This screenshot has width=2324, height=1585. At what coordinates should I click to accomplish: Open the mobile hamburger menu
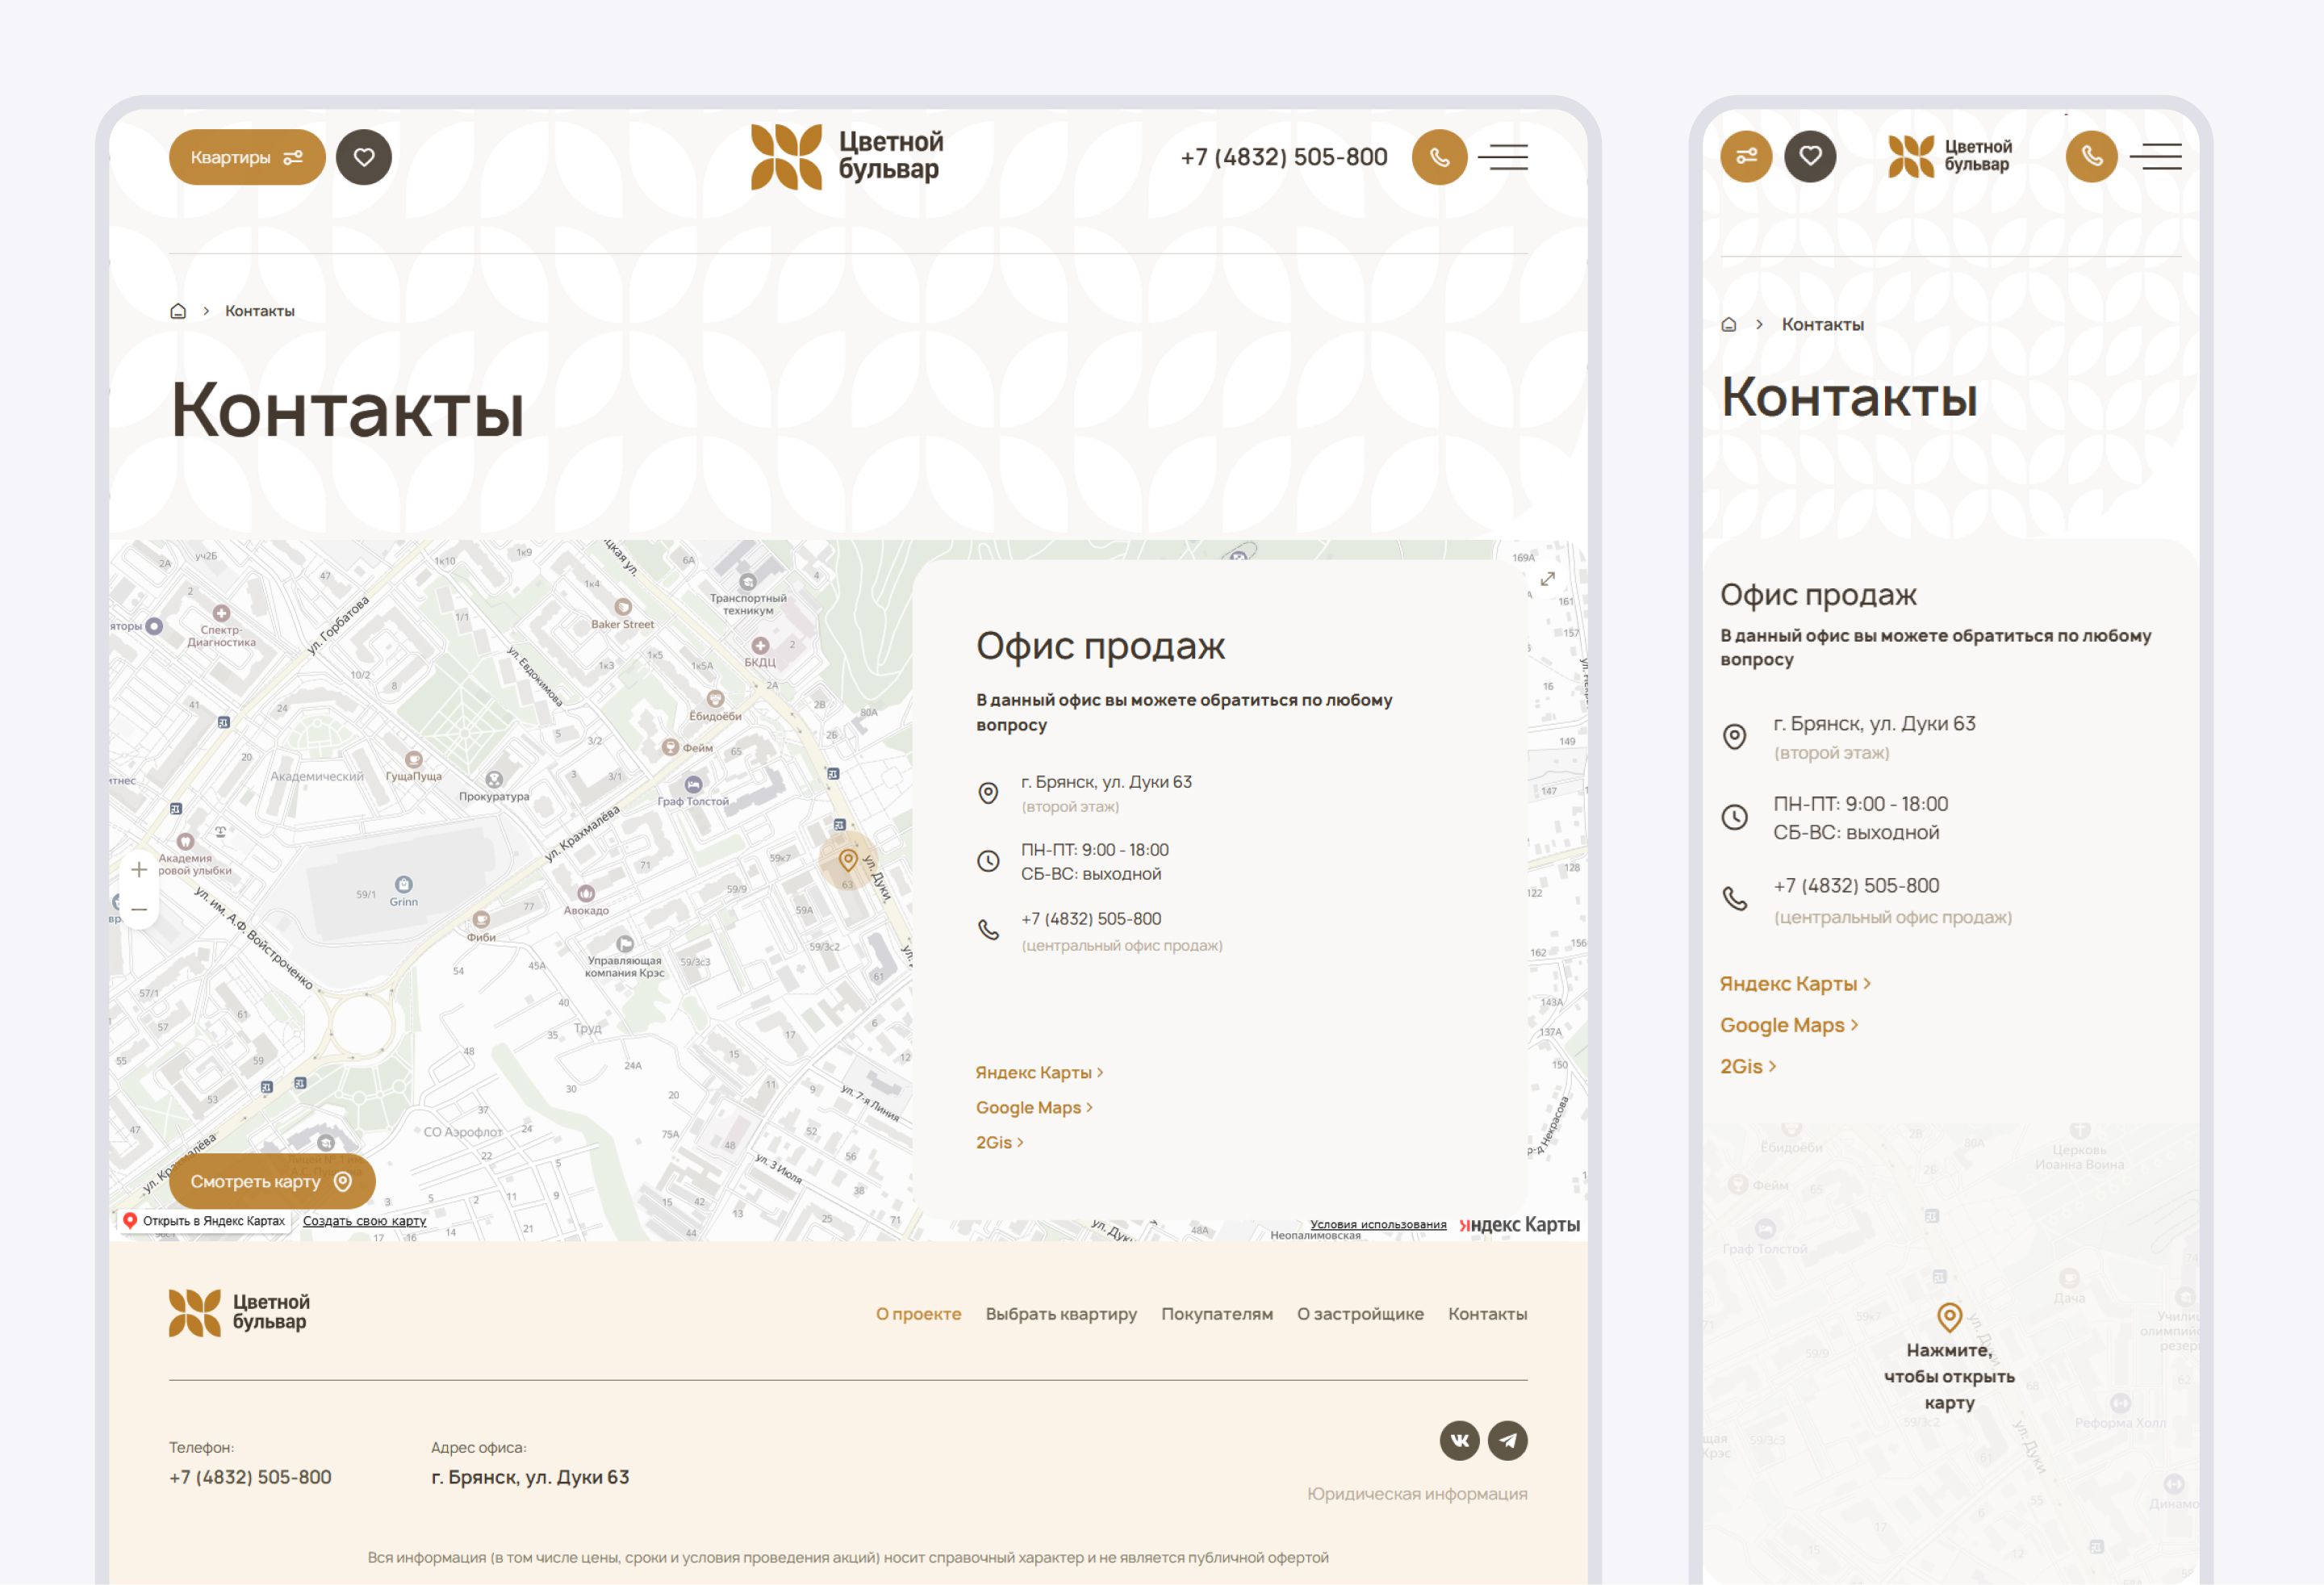click(2155, 156)
